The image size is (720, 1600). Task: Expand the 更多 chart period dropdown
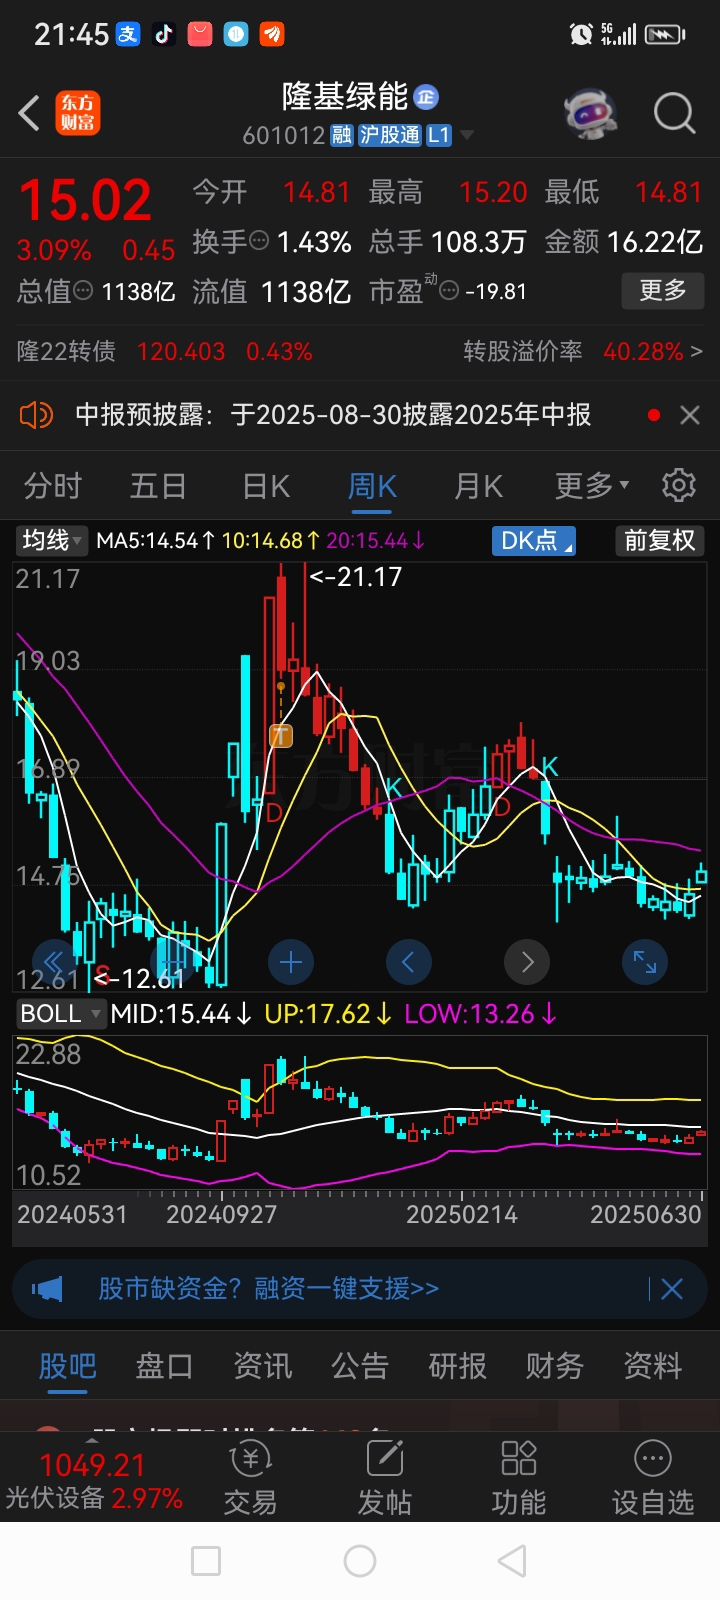pyautogui.click(x=592, y=486)
